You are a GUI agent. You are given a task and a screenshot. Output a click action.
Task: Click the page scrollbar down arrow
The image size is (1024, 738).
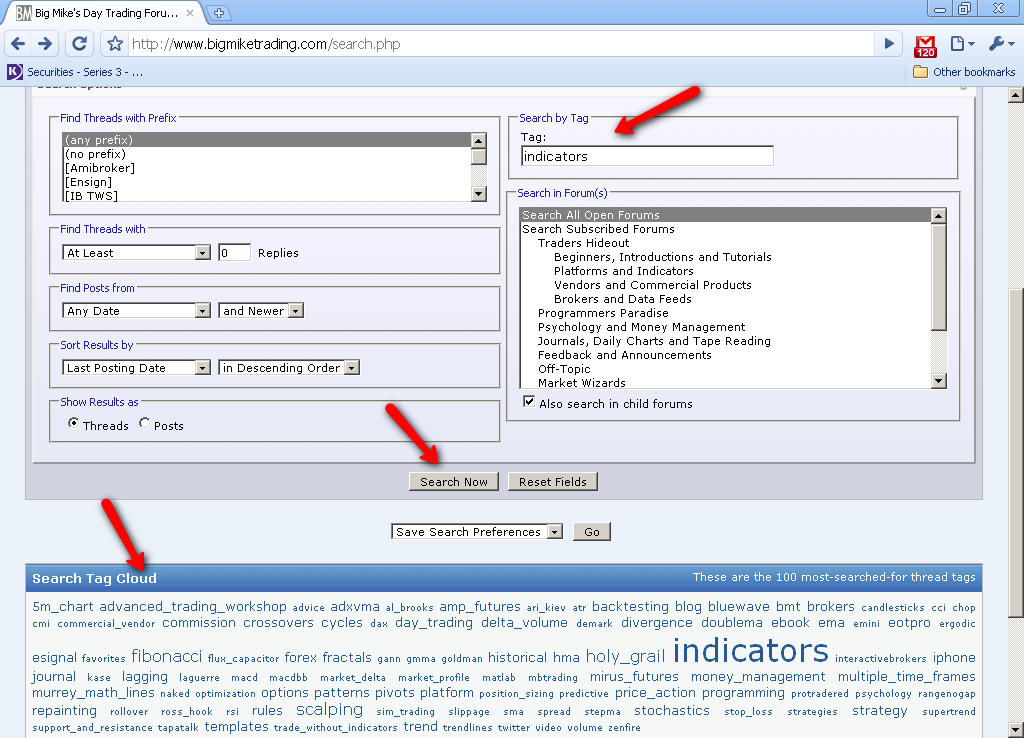[1016, 730]
